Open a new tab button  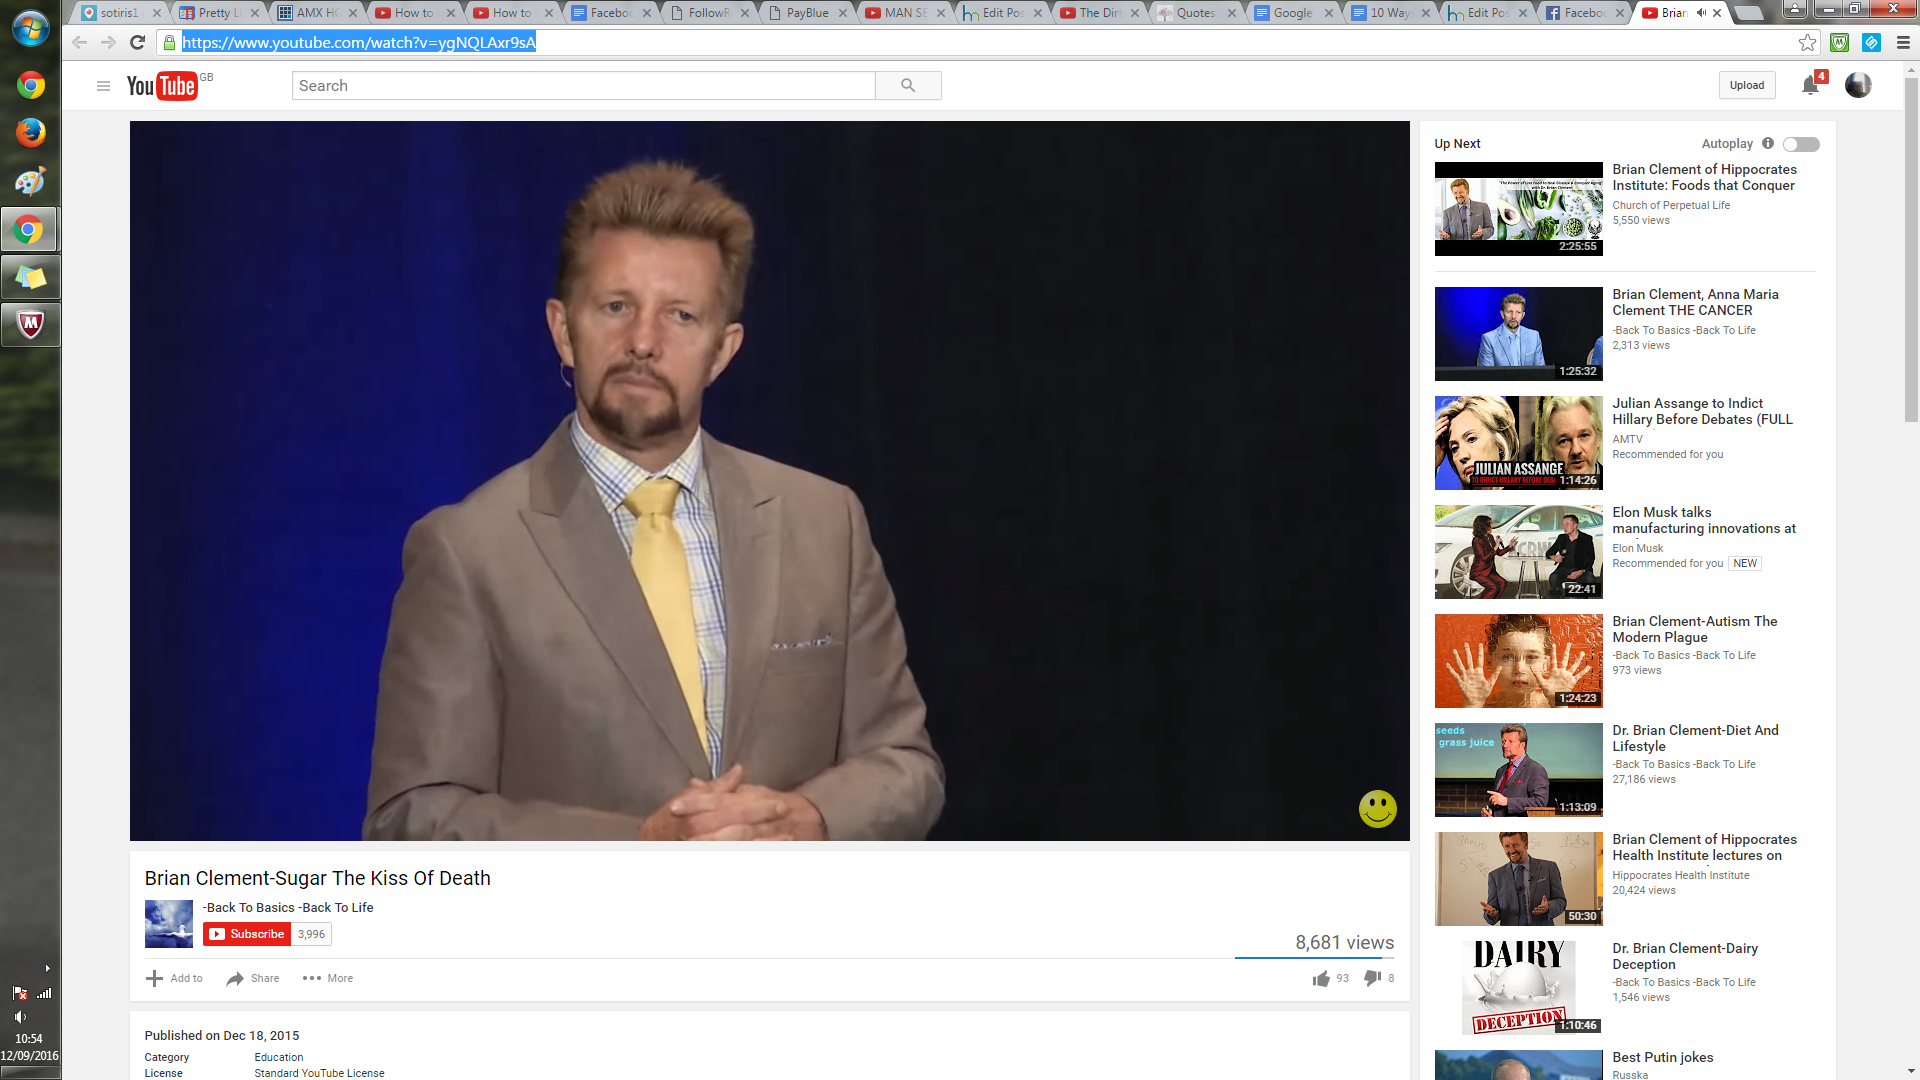coord(1748,13)
